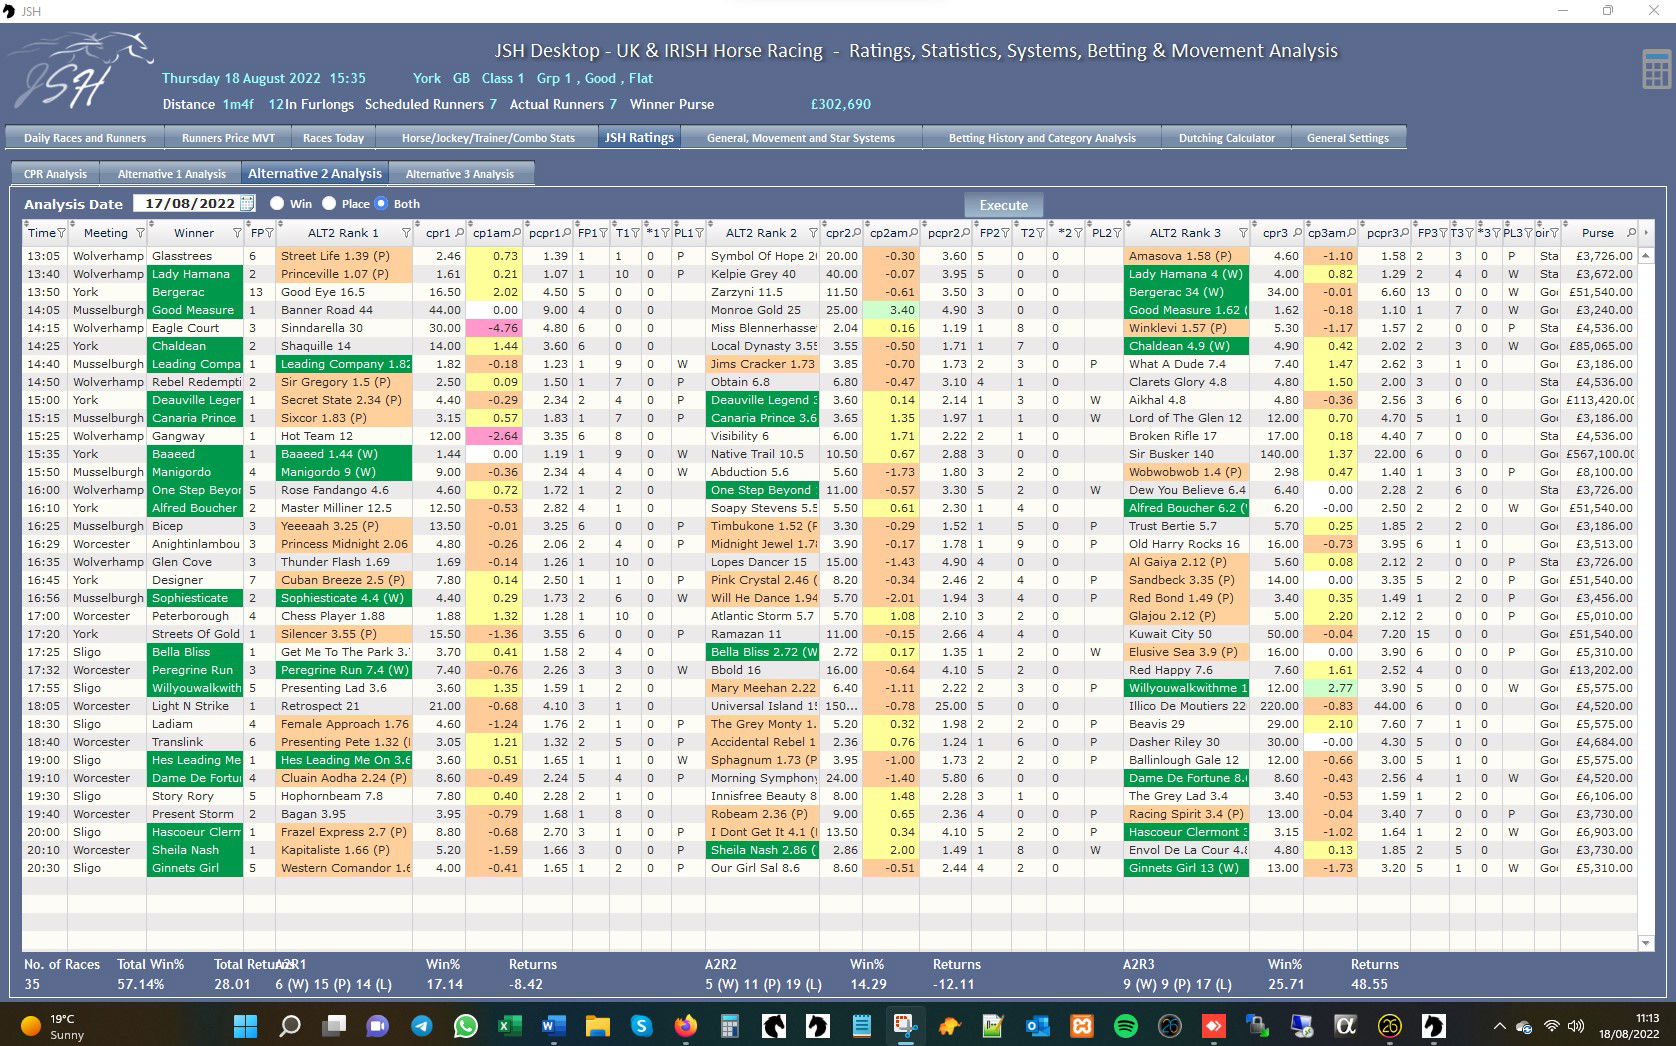Select the 'Hascoeur Clermont' ALT2 Rank 3 cell

pos(1187,832)
